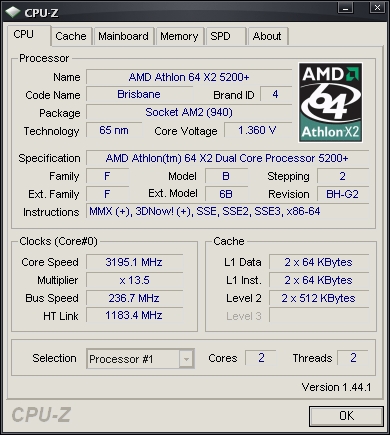390x435 pixels.
Task: Click the processor Name field value
Action: [189, 77]
